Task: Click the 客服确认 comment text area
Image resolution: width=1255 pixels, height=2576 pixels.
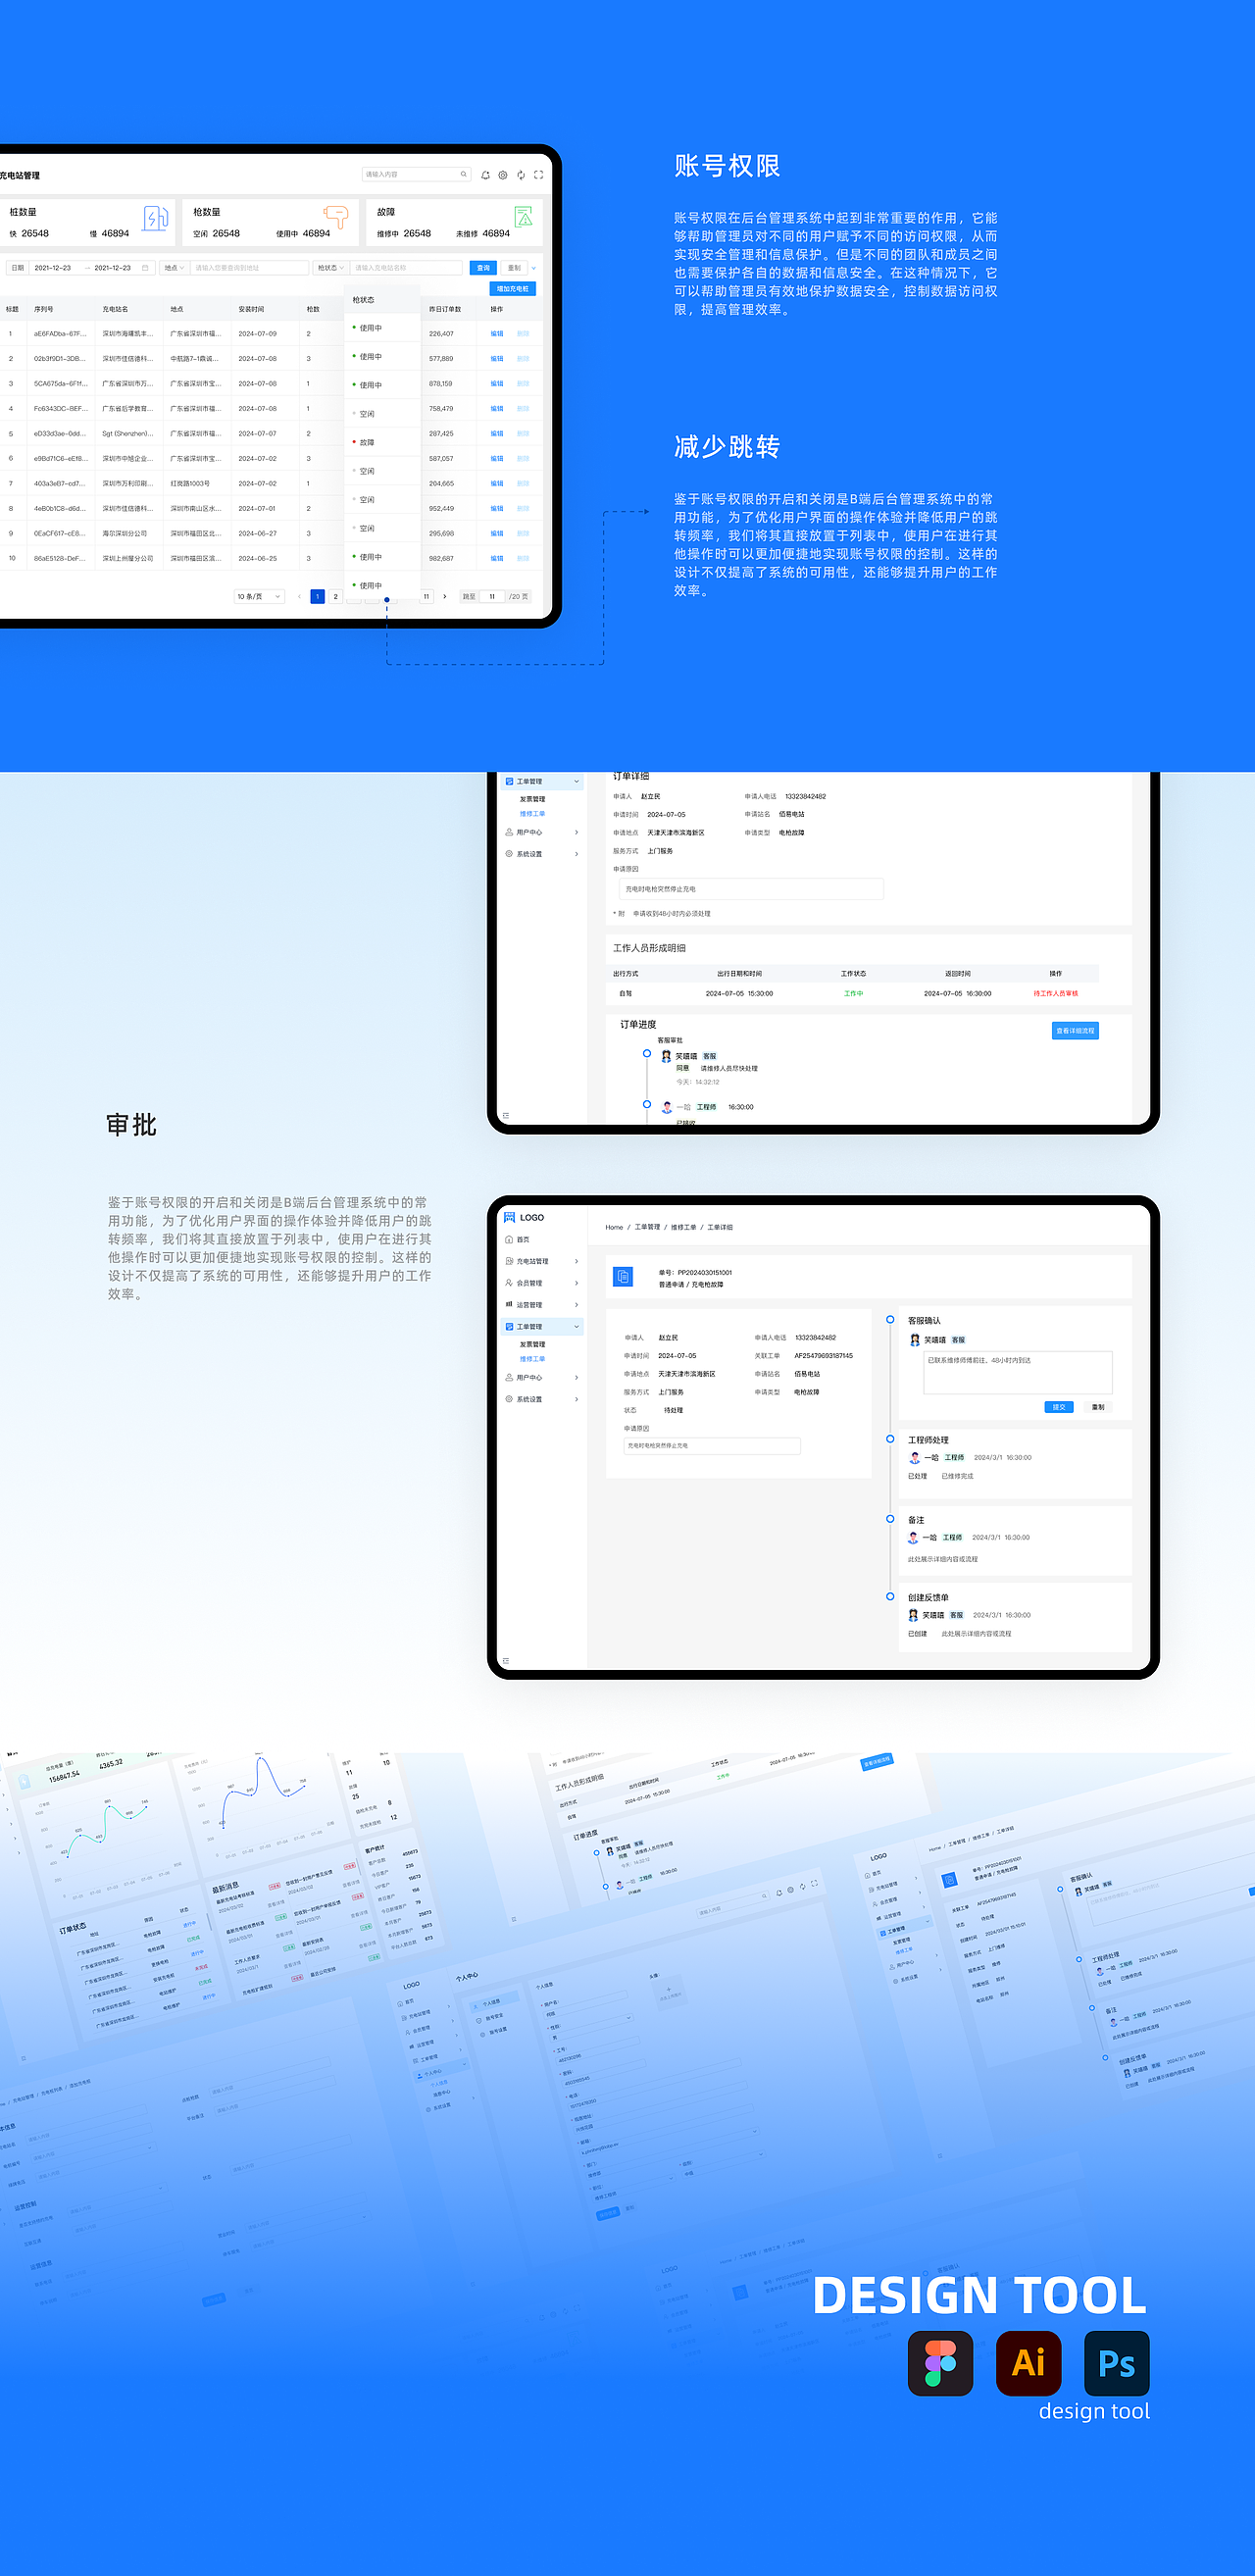Action: [x=1018, y=1372]
